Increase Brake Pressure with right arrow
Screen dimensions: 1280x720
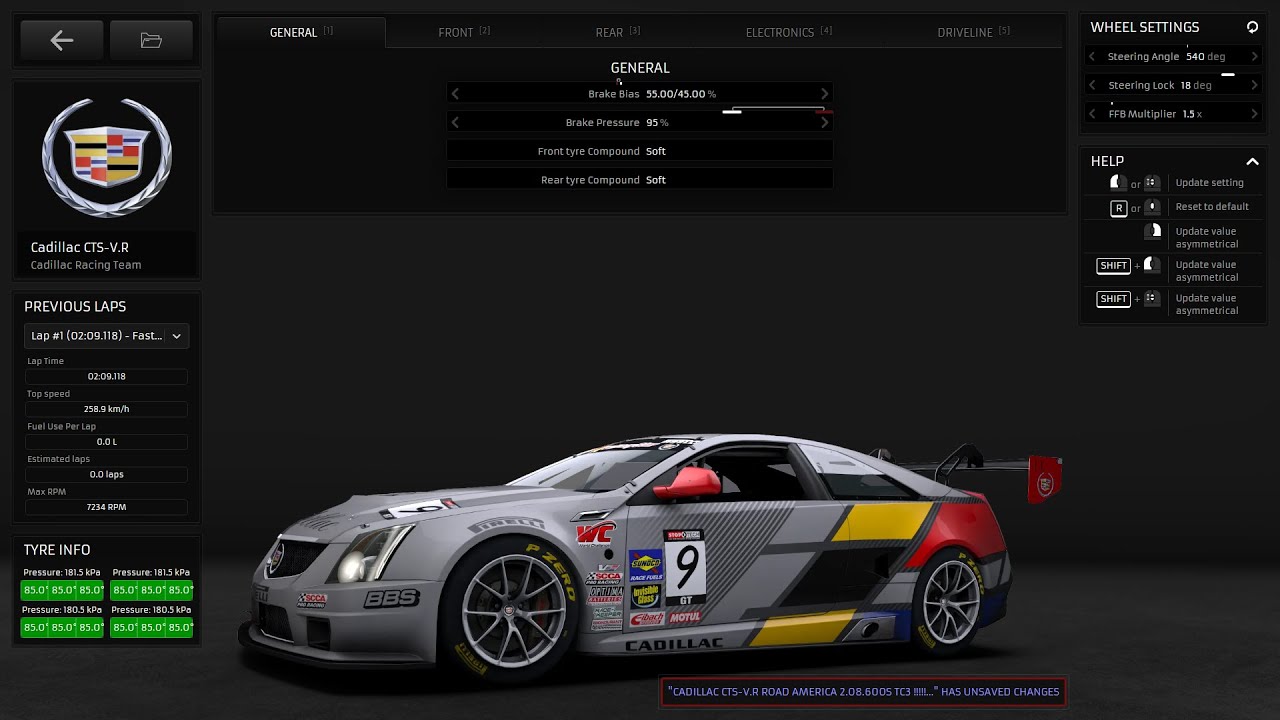pyautogui.click(x=825, y=122)
